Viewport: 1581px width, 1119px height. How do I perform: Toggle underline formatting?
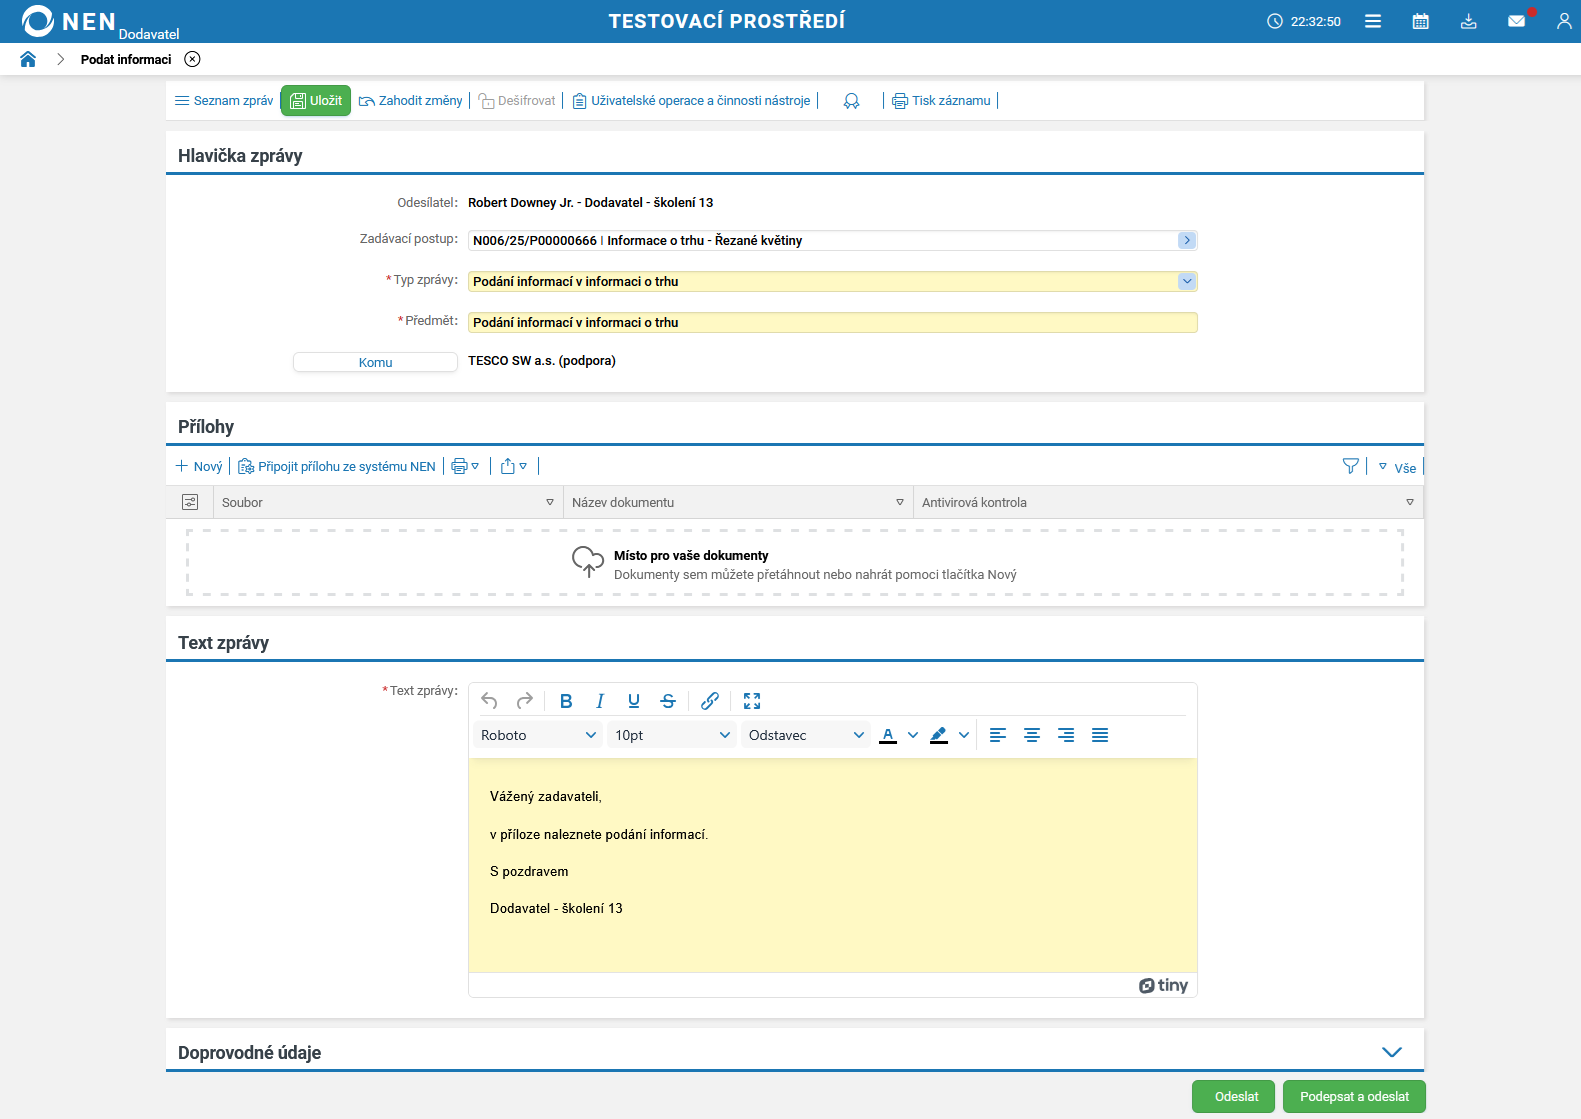pos(634,701)
